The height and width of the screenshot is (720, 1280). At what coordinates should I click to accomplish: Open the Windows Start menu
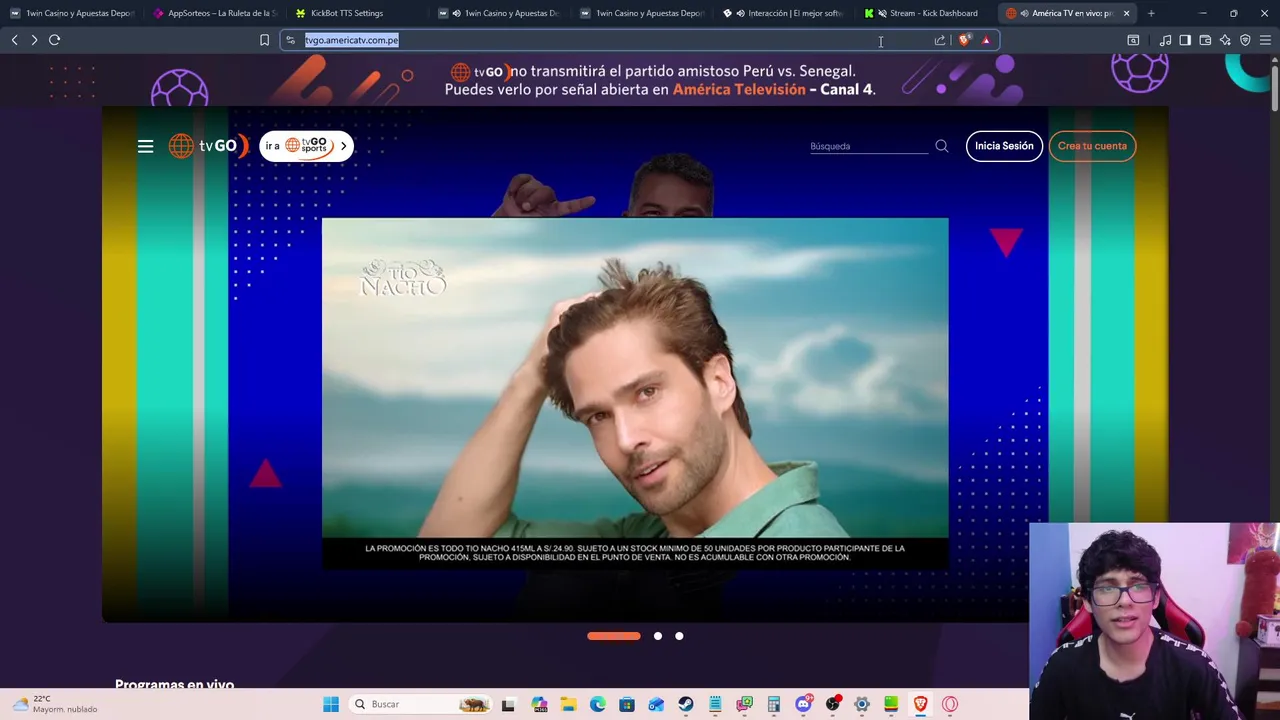tap(331, 704)
